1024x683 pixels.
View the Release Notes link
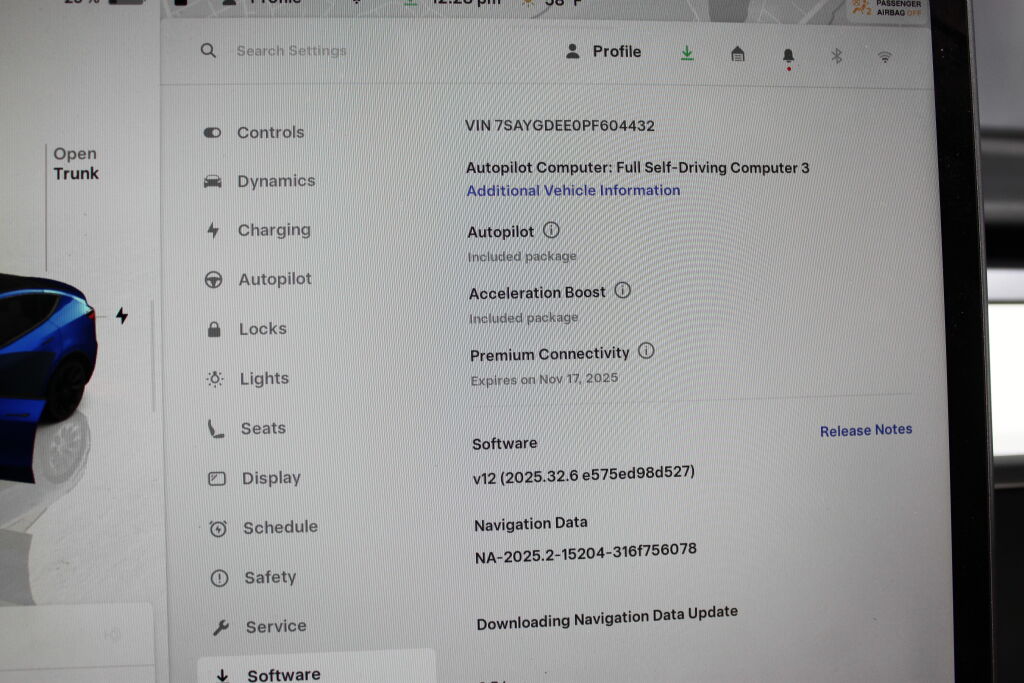[x=865, y=430]
